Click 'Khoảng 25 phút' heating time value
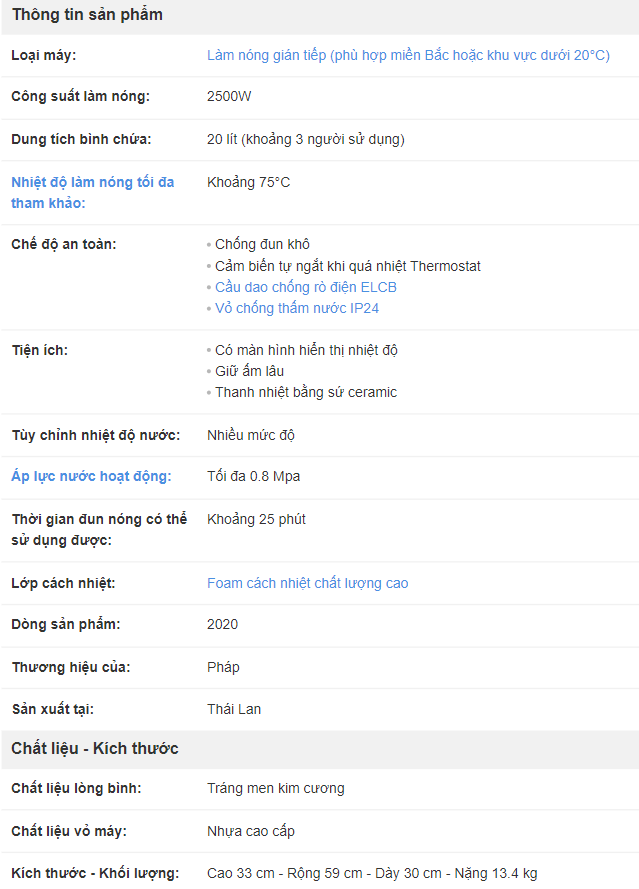The height and width of the screenshot is (889, 639). point(256,519)
